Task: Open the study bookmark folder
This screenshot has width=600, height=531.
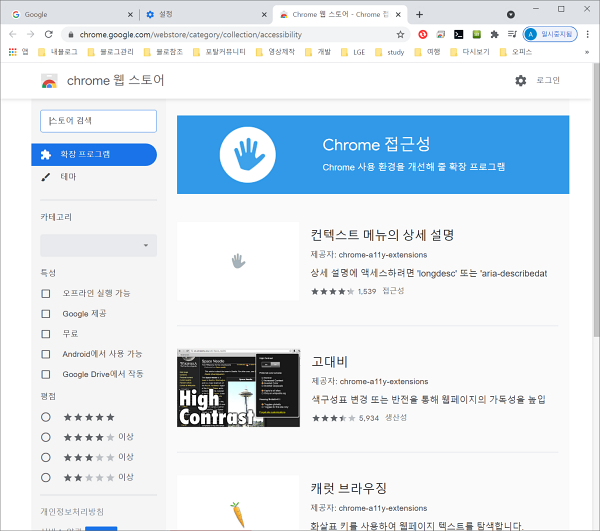Action: coord(390,52)
